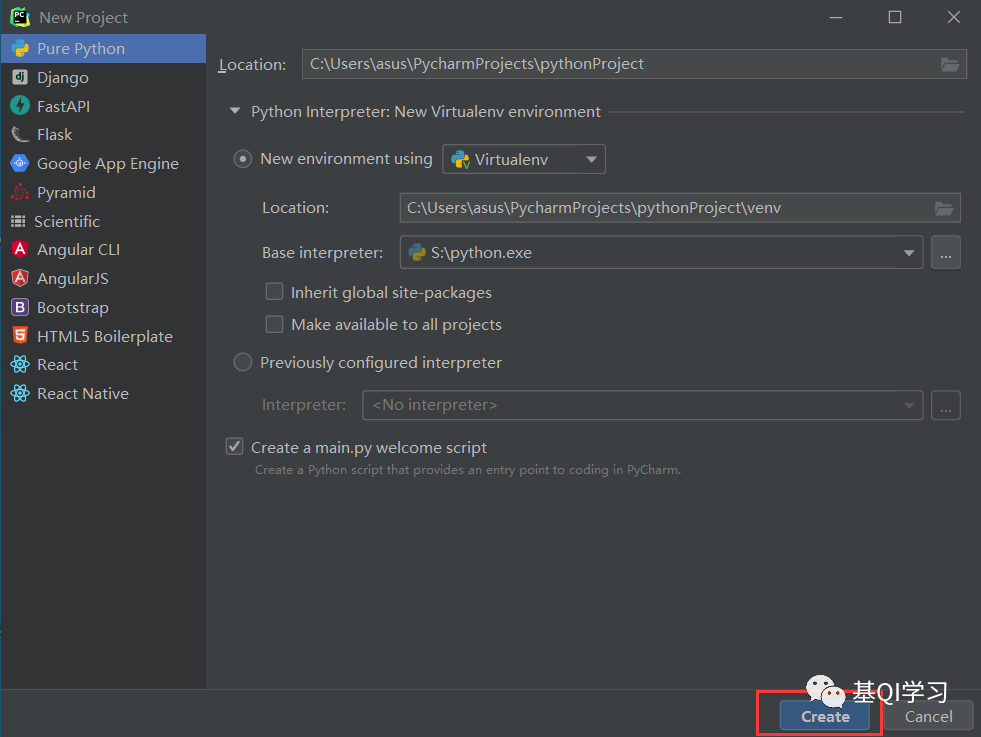The image size is (981, 737).
Task: Uncheck Create a main.py welcome script
Action: (235, 447)
